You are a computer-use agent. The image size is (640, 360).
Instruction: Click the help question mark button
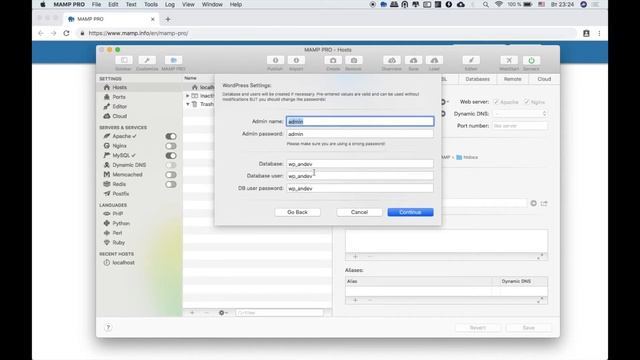pos(108,327)
